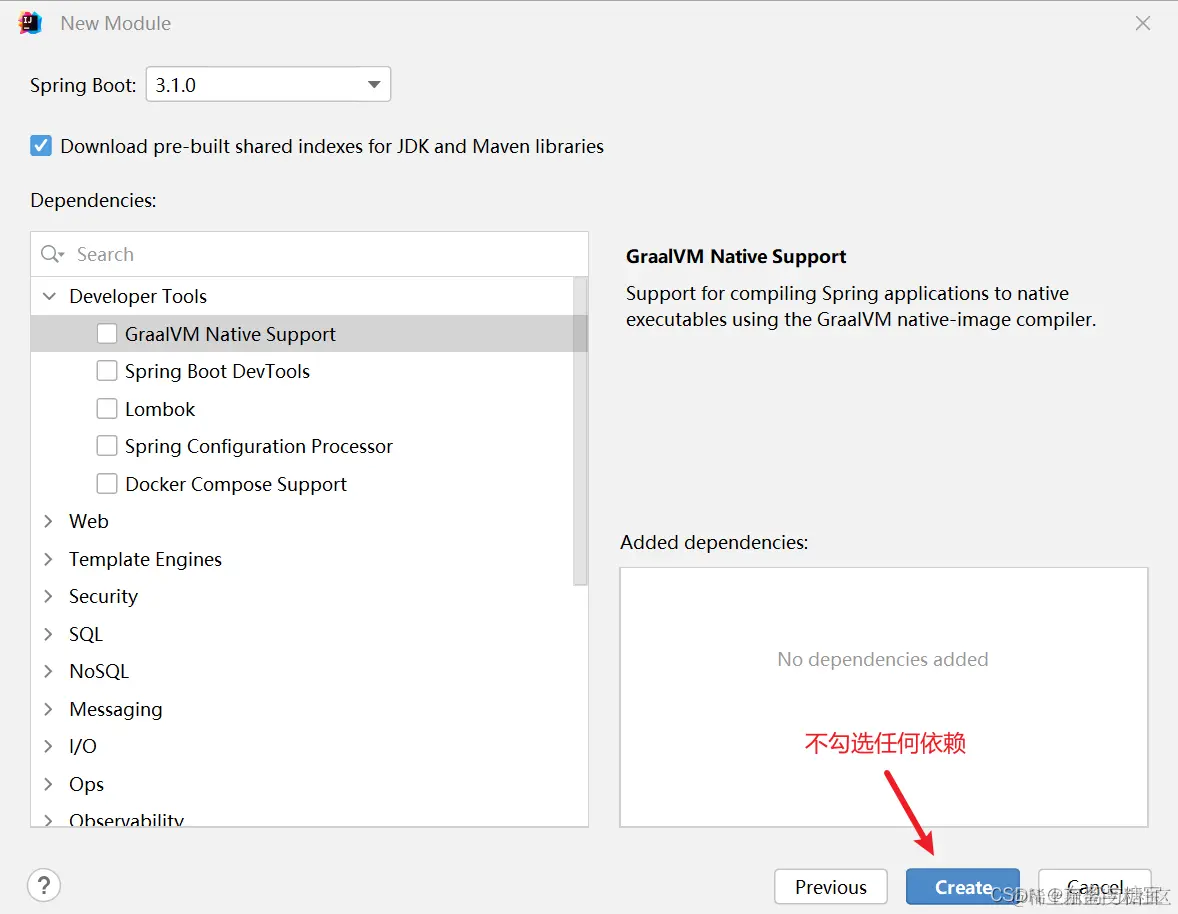Screen dimensions: 1178x914
Task: Click the search magnifier icon
Action: point(52,254)
